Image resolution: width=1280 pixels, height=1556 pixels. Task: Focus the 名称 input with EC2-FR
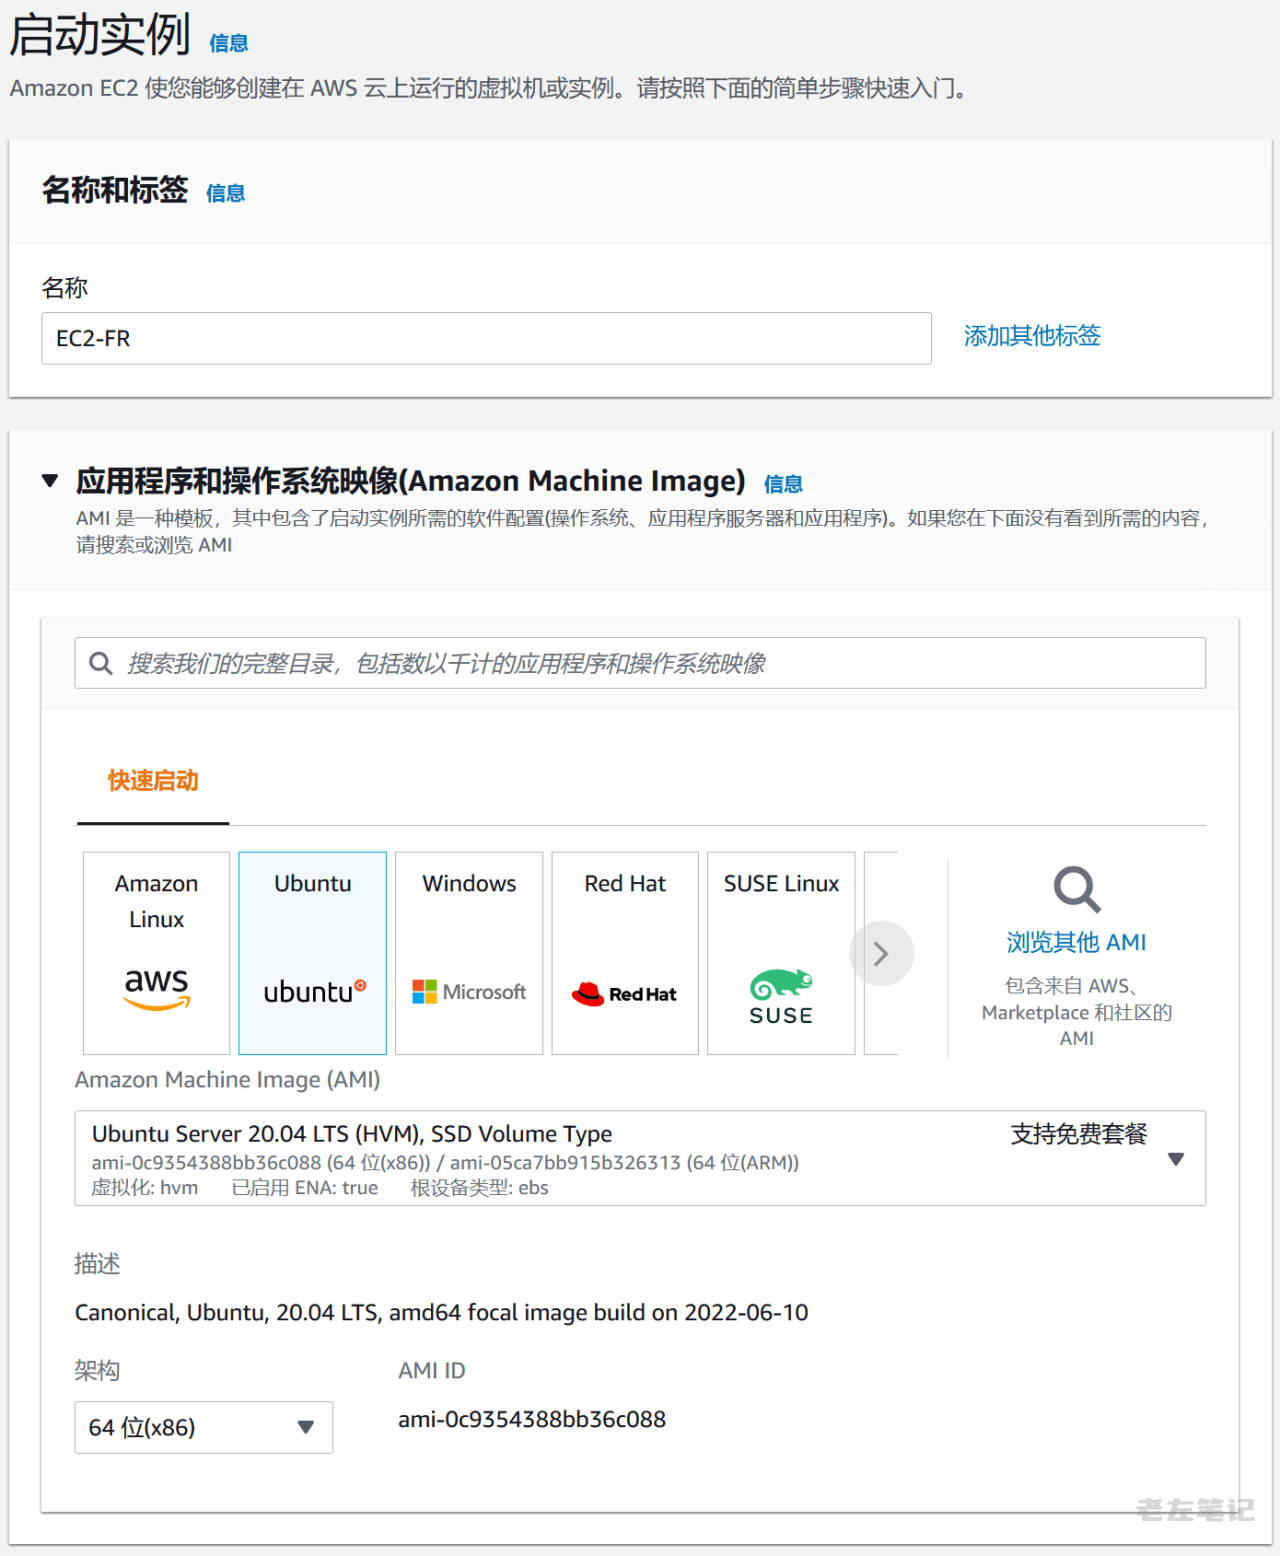[x=486, y=338]
